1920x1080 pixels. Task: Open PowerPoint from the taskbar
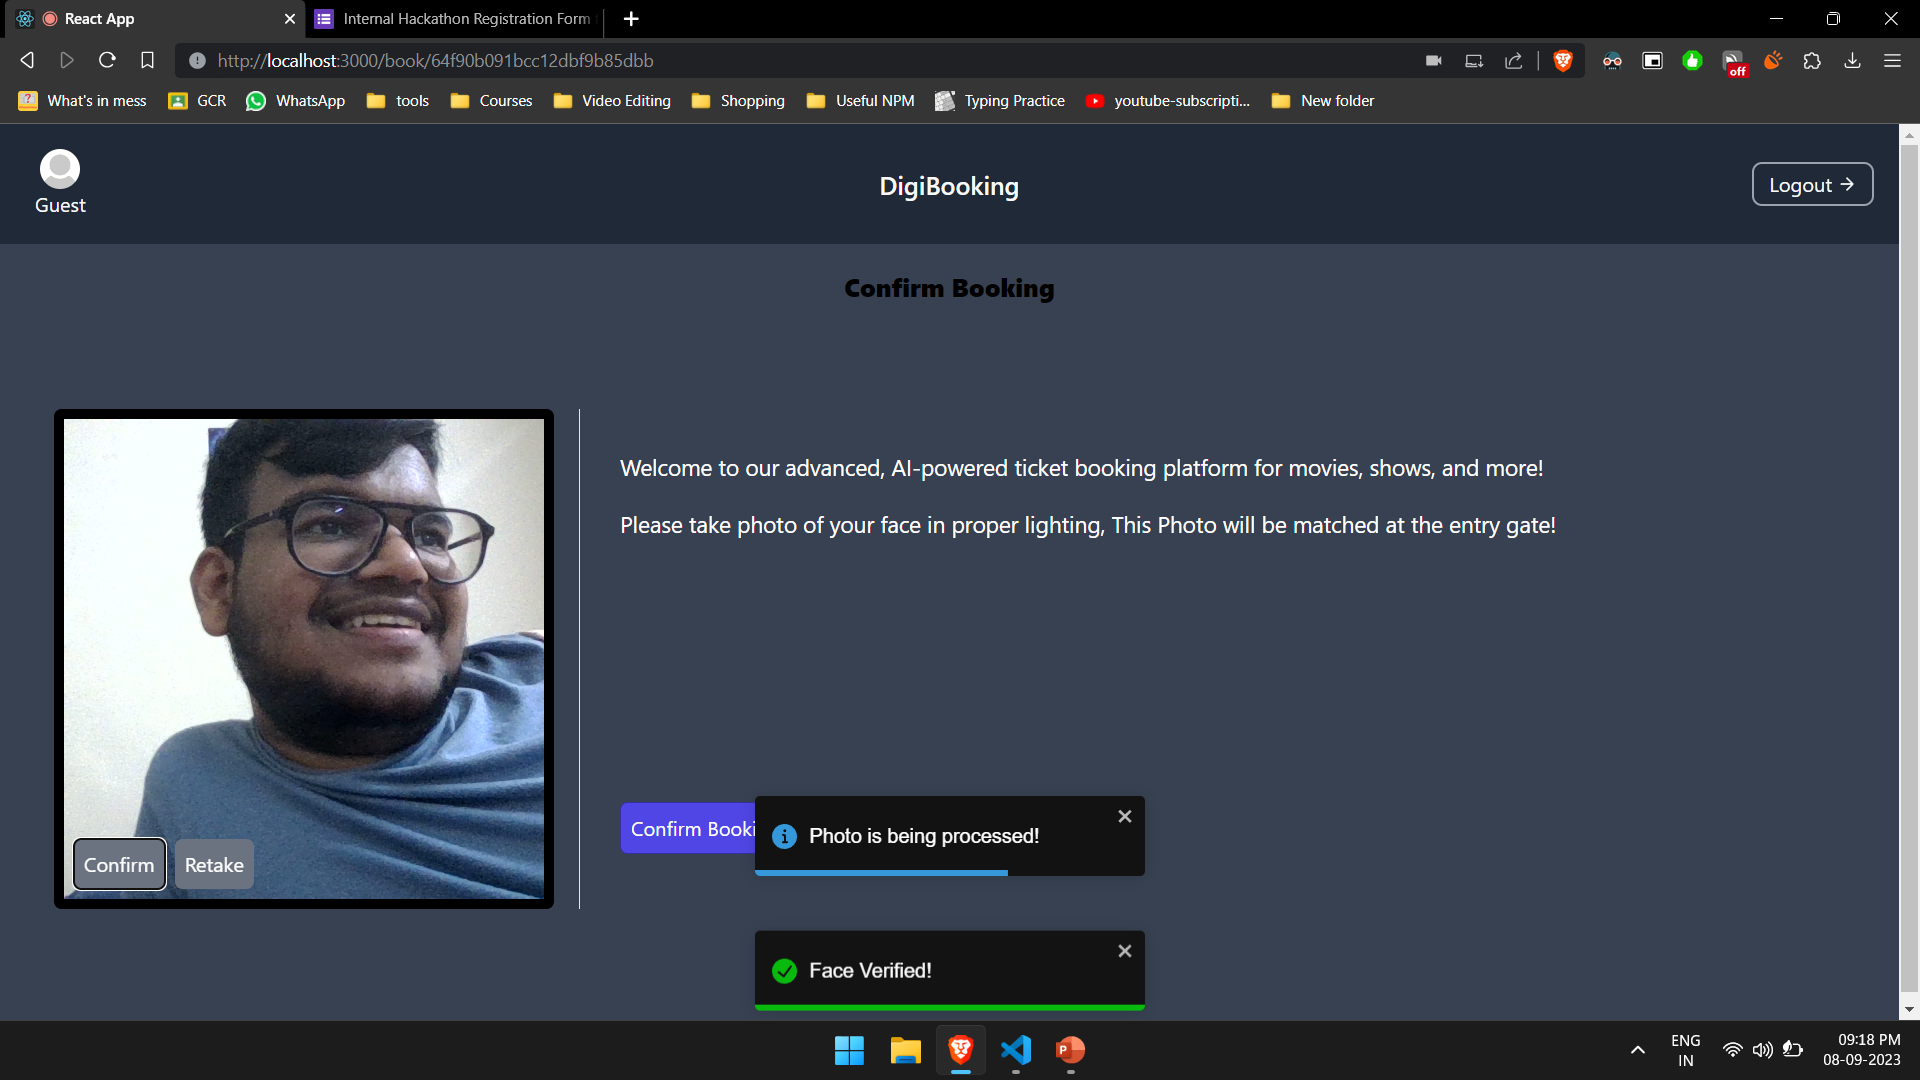click(x=1069, y=1051)
